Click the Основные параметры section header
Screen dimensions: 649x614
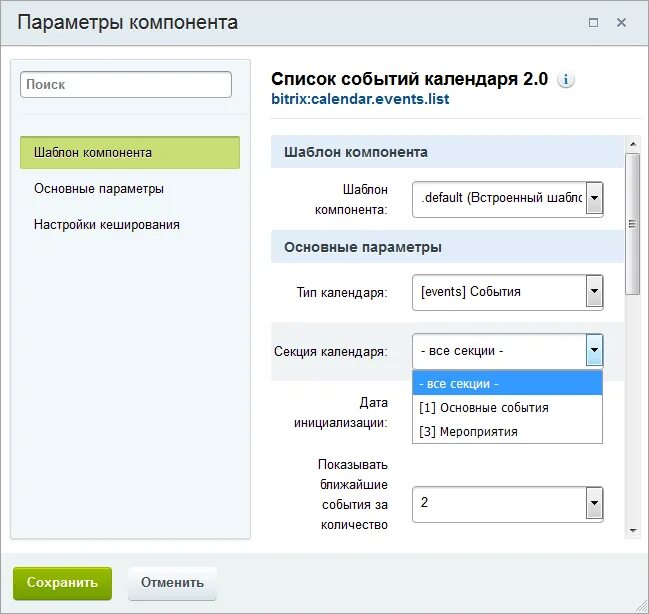tap(447, 247)
